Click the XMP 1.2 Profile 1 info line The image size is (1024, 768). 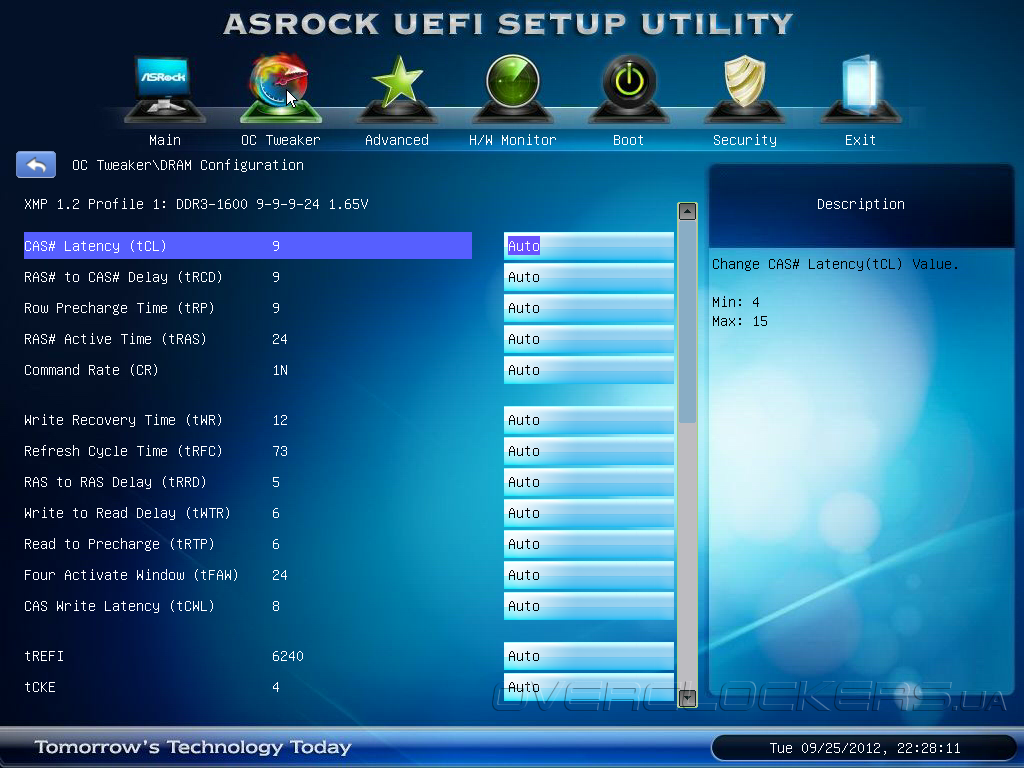point(196,204)
